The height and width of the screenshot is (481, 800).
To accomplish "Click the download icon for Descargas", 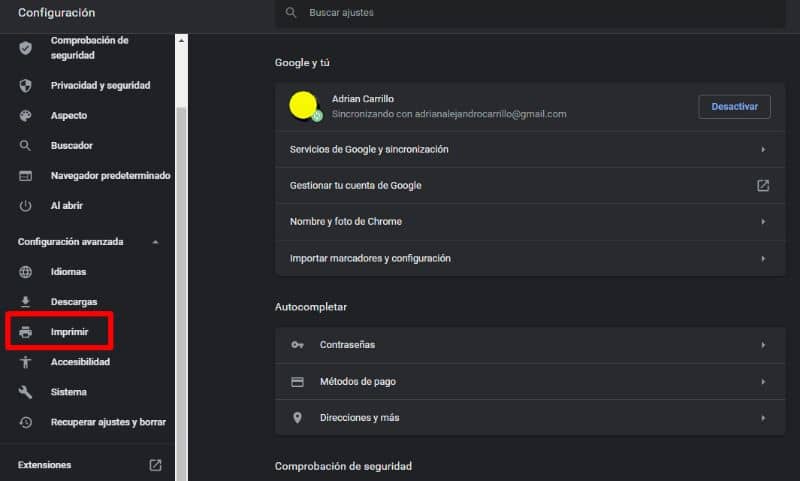I will (26, 302).
